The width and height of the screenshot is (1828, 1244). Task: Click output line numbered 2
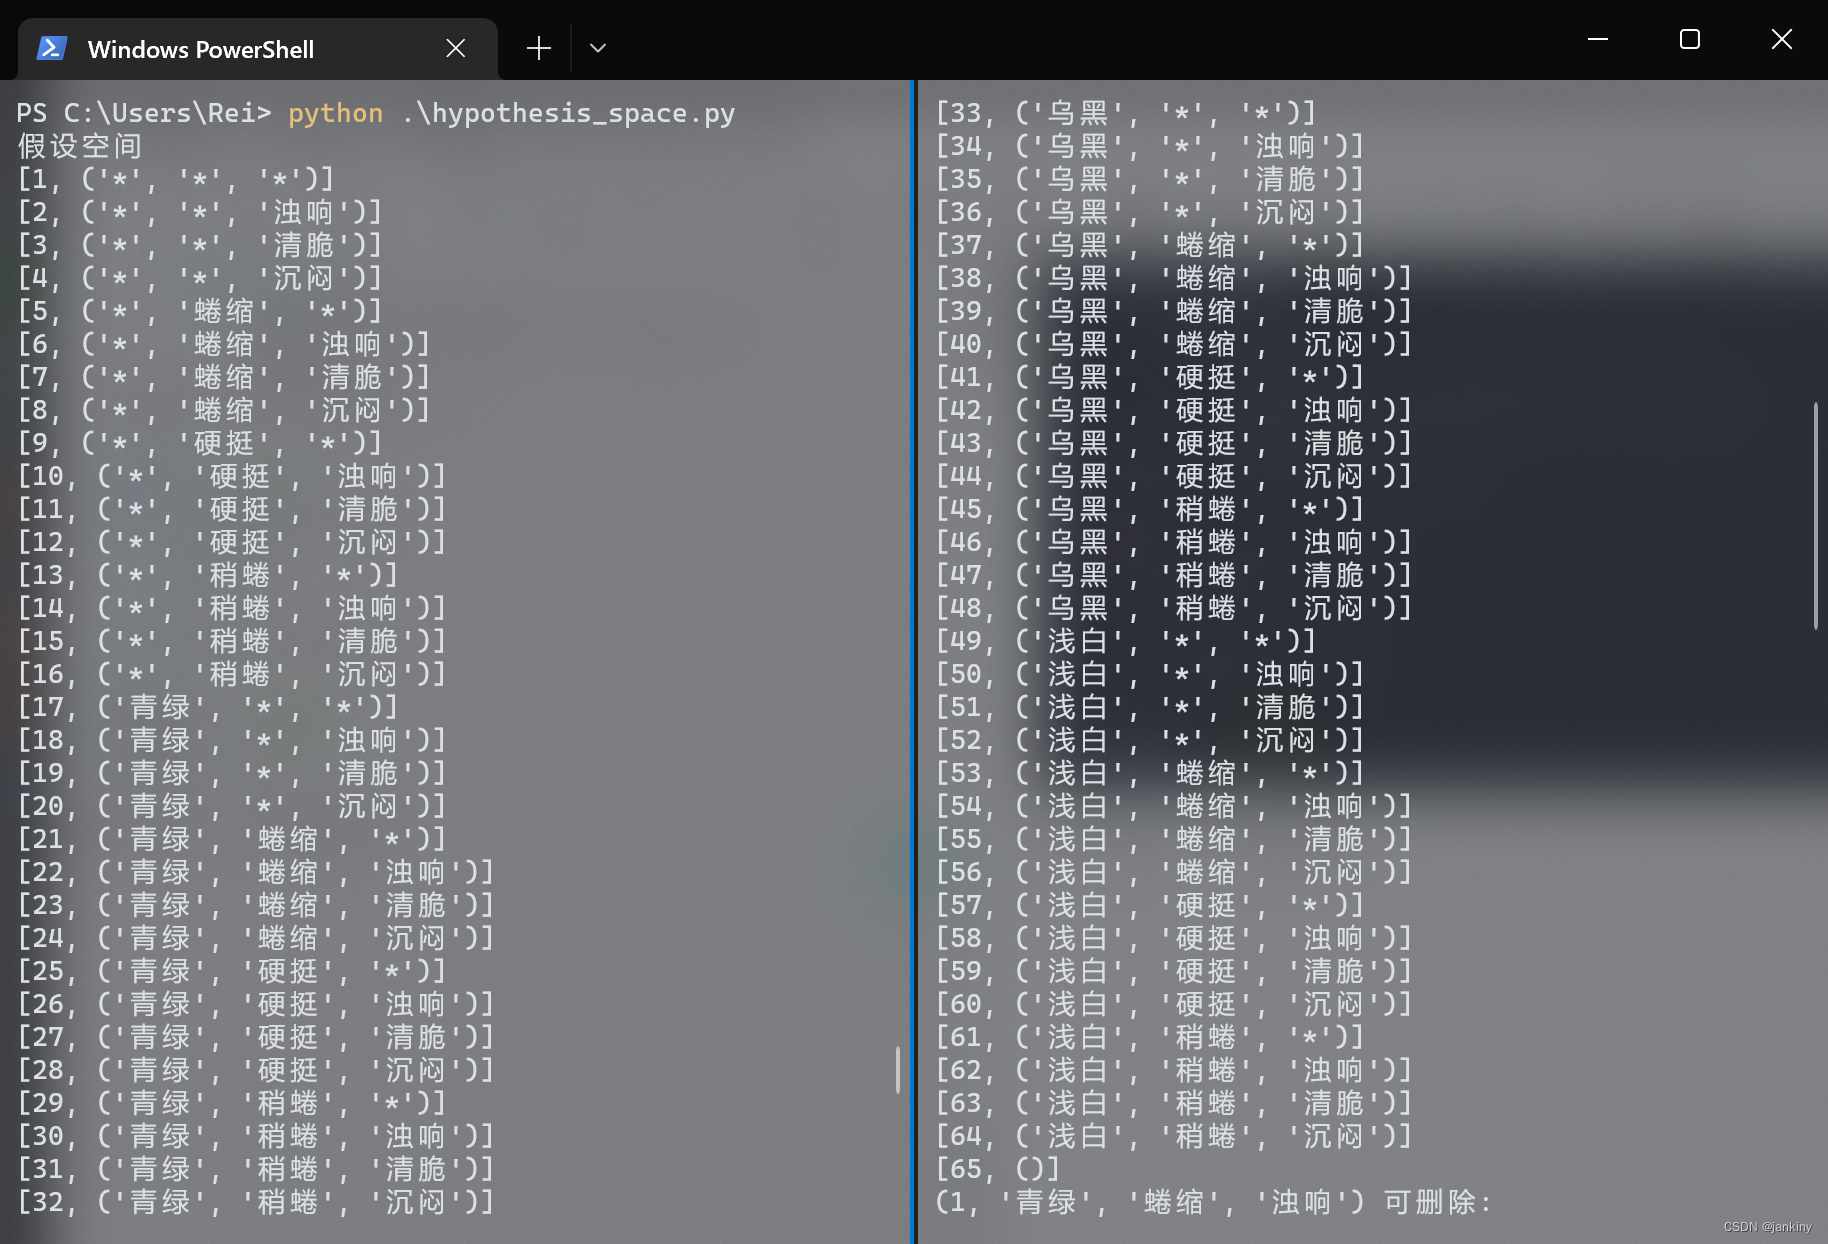(200, 212)
